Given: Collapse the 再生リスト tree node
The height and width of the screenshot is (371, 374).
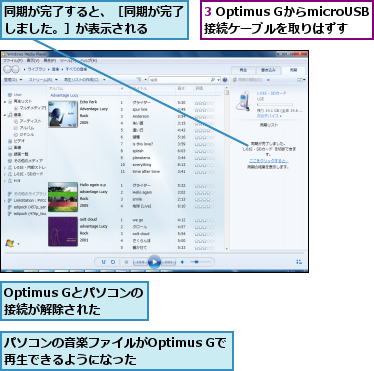Looking at the screenshot, I should coord(5,101).
